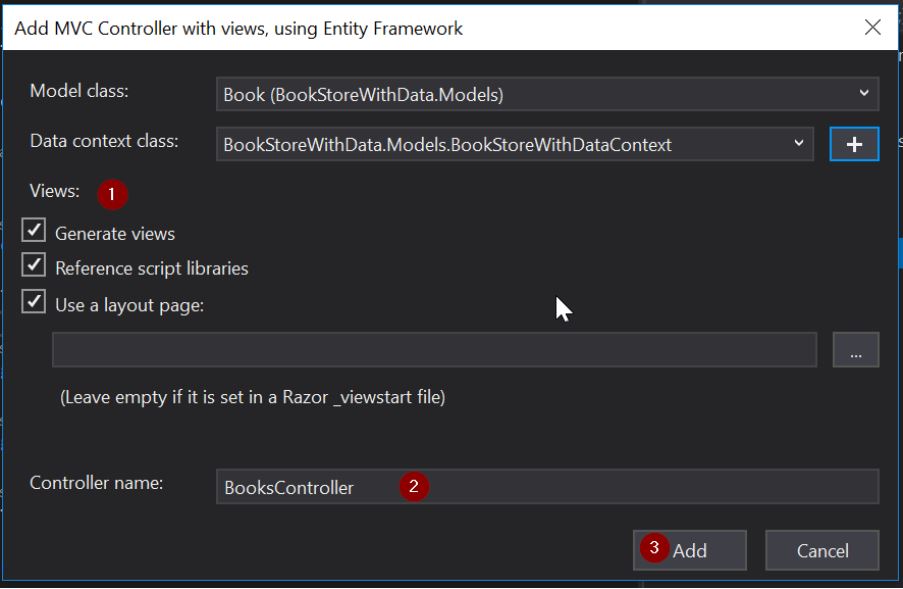The image size is (903, 589).
Task: Click the plus button to add data context
Action: pyautogui.click(x=854, y=144)
